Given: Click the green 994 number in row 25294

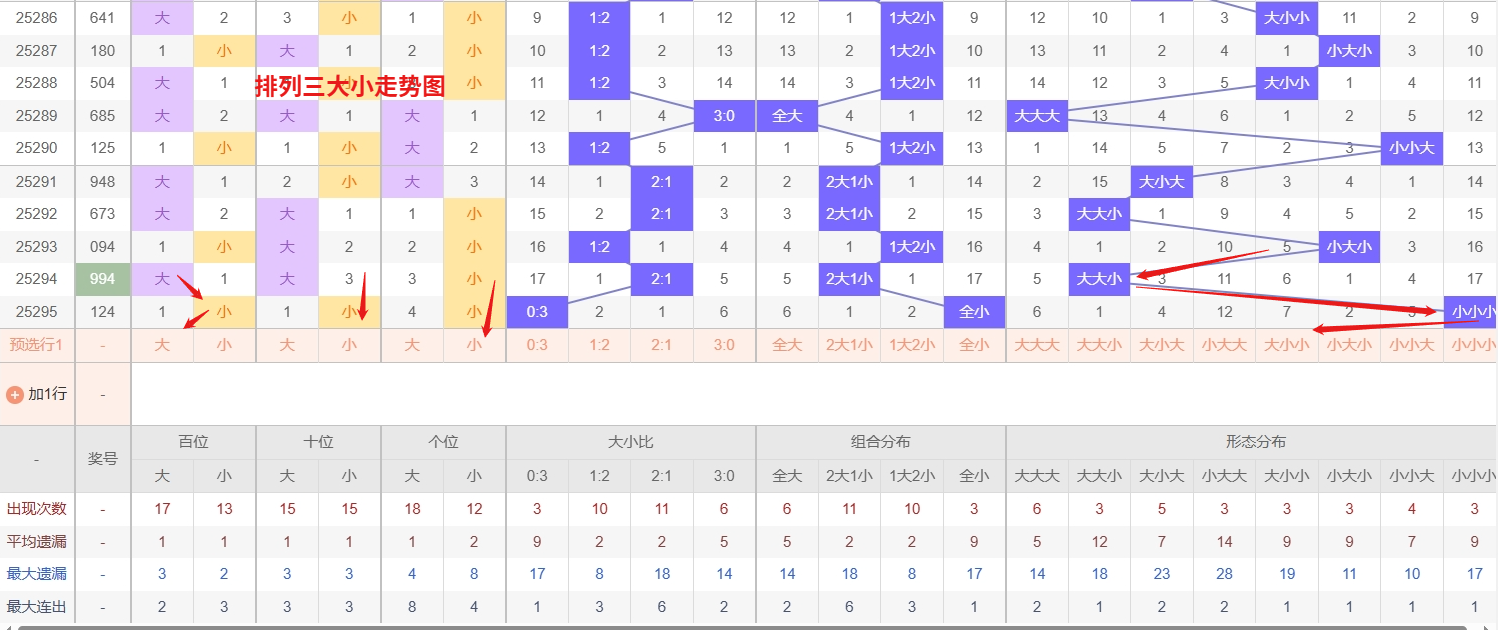Looking at the screenshot, I should 102,279.
